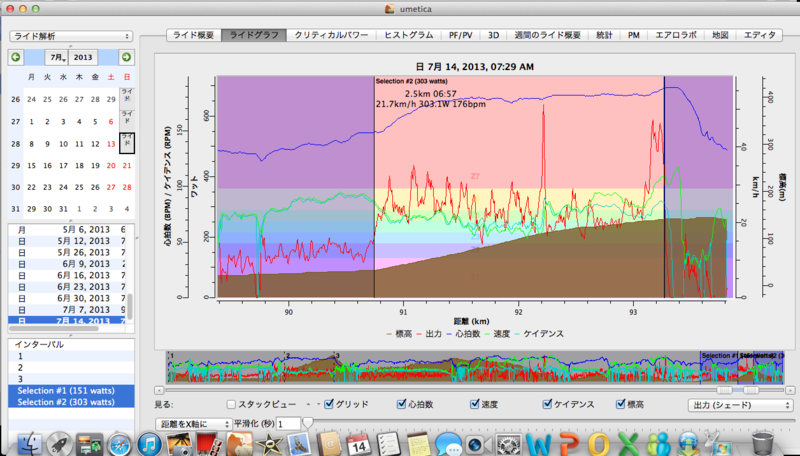The width and height of the screenshot is (800, 456).
Task: Toggle スタックビュー checkbox
Action: point(231,404)
